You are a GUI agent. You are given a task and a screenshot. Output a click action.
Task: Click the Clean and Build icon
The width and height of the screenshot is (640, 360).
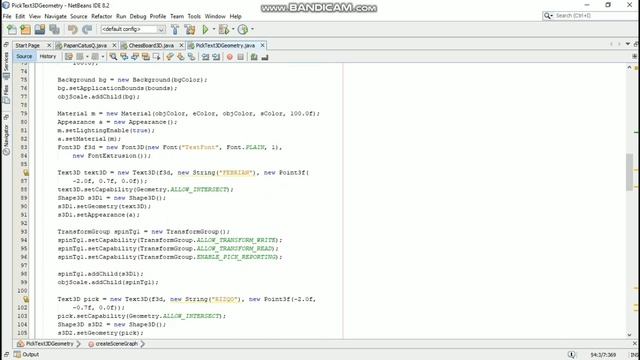click(x=190, y=29)
